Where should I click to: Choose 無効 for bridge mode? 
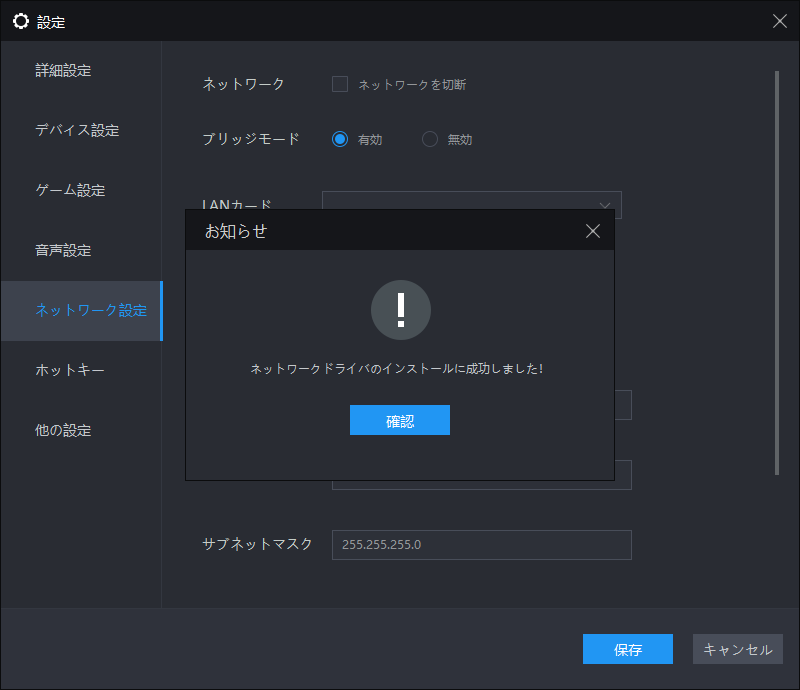430,140
